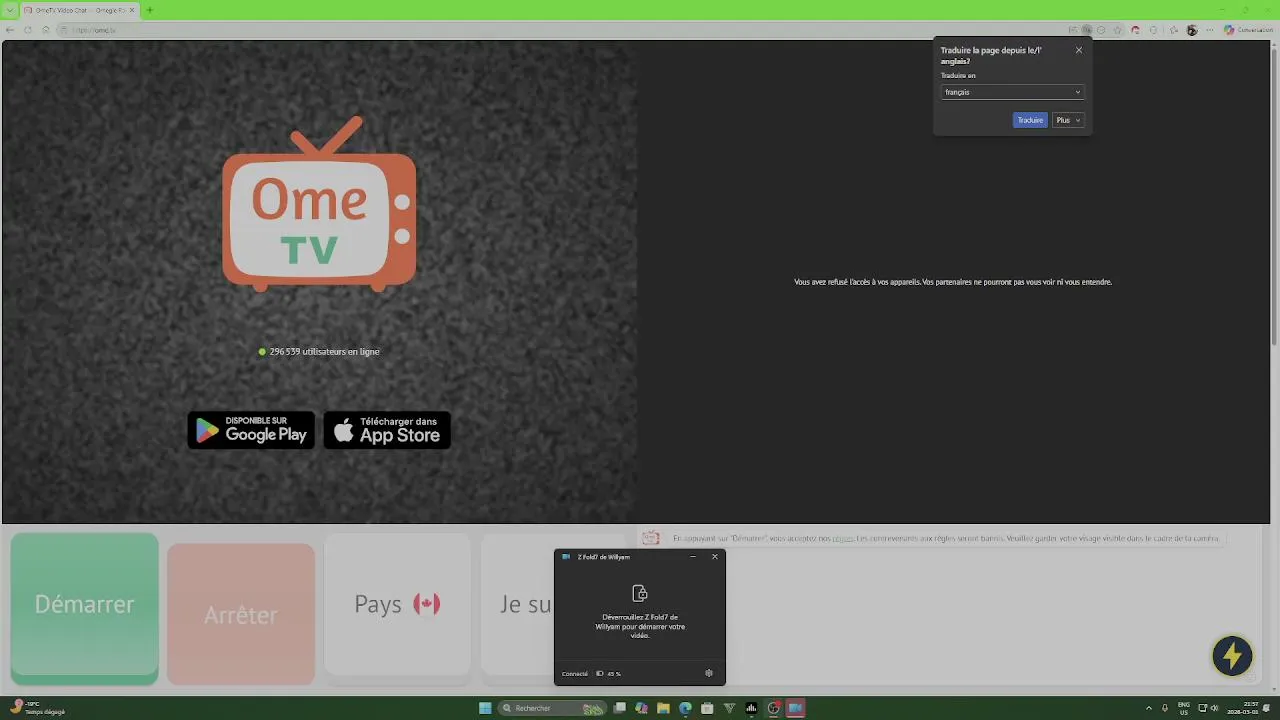Click the OmeTV small logo beside rules notice
Image resolution: width=1280 pixels, height=720 pixels.
pyautogui.click(x=651, y=538)
